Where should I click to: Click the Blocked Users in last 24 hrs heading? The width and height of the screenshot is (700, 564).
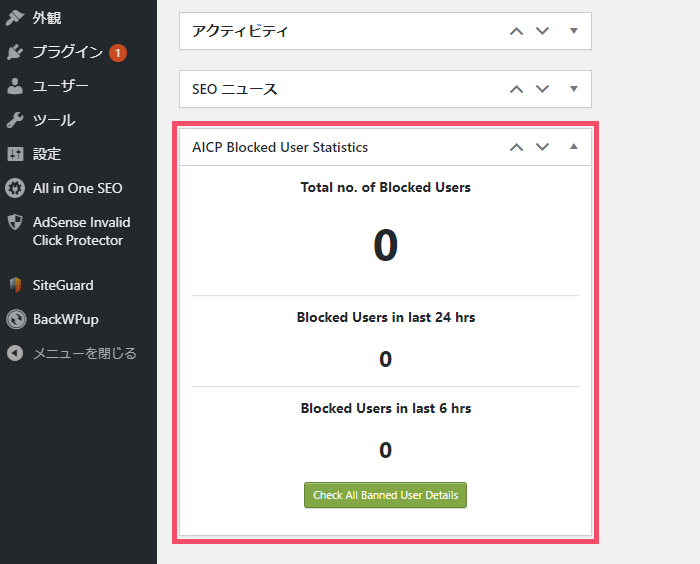[386, 317]
